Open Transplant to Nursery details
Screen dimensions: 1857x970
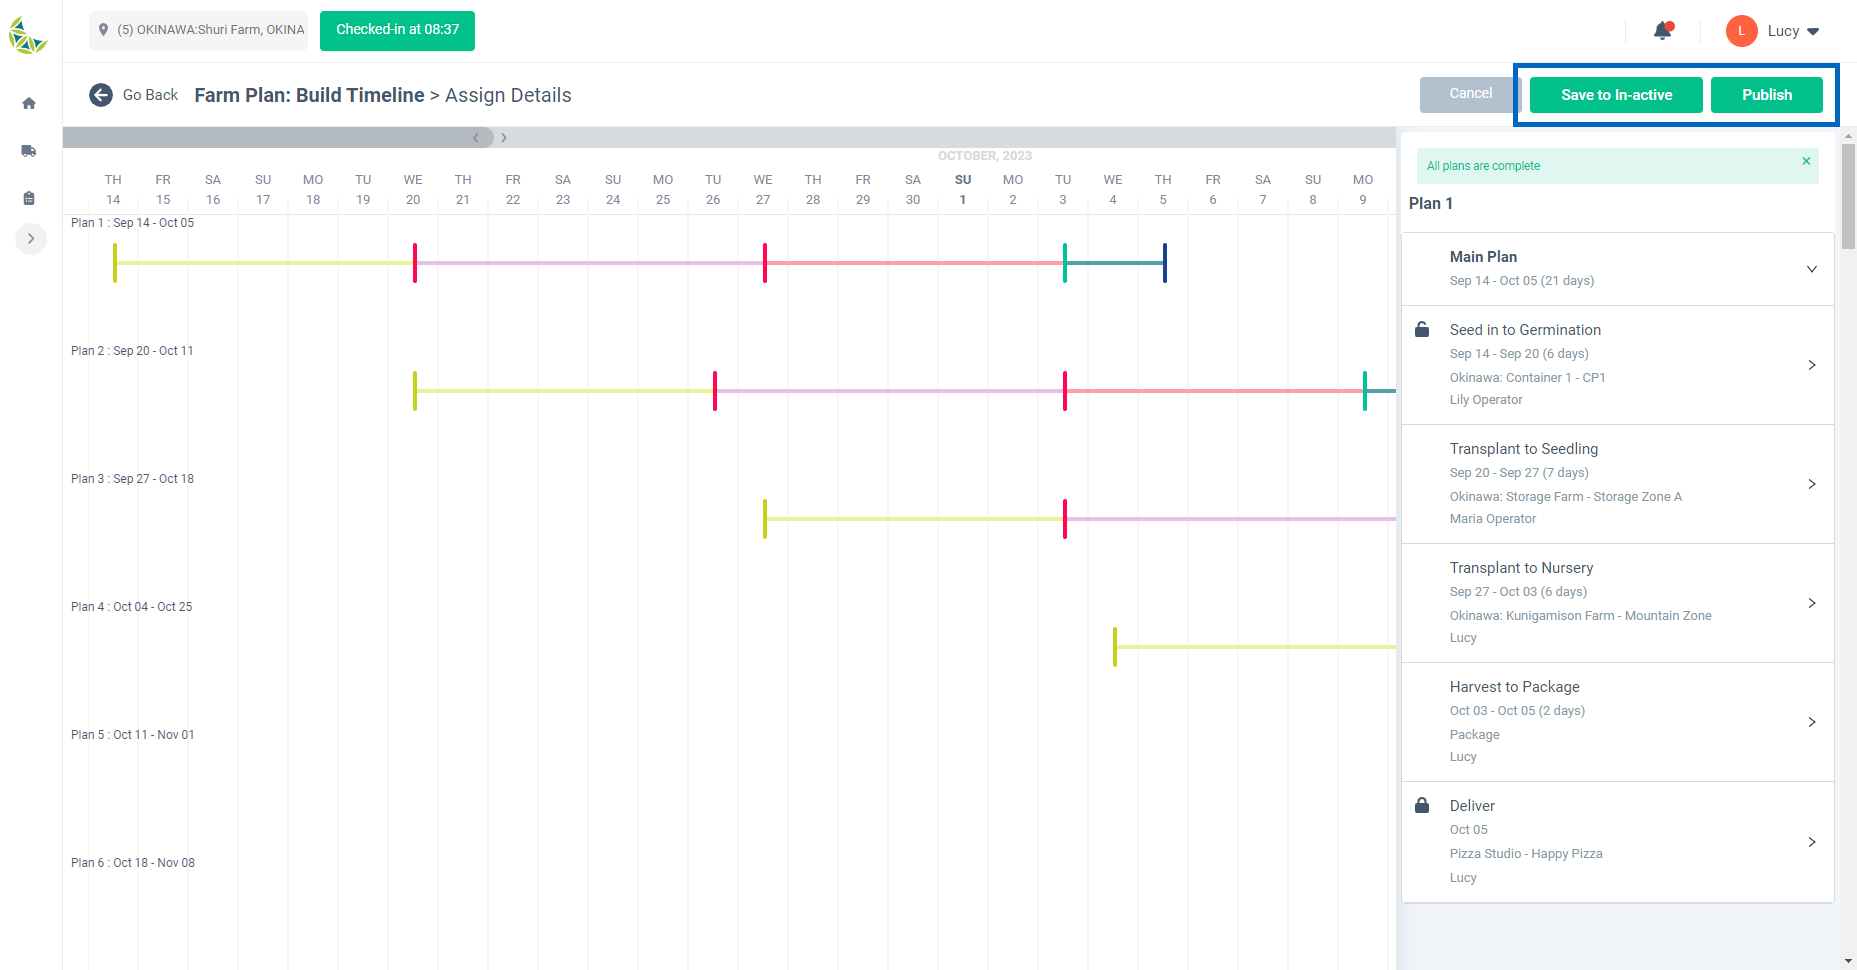pyautogui.click(x=1812, y=603)
